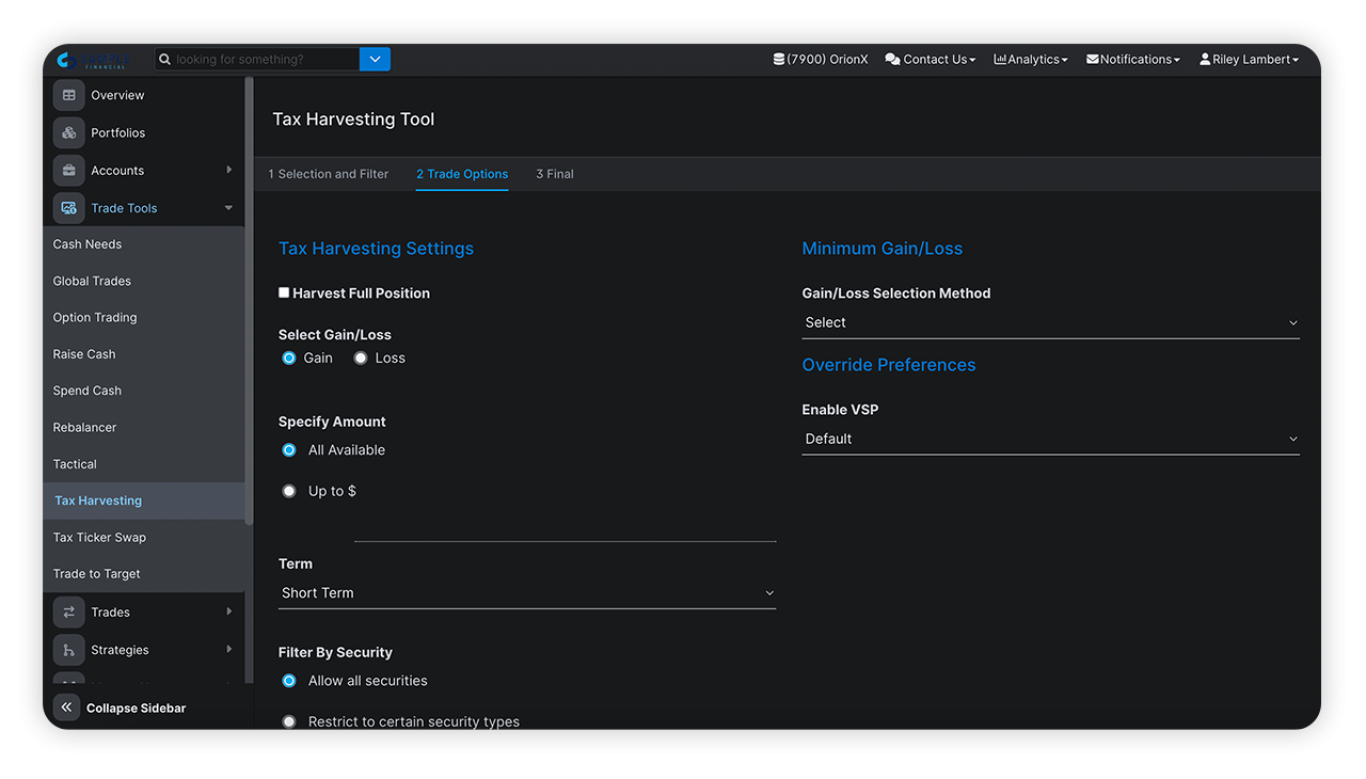The width and height of the screenshot is (1366, 779).
Task: Switch to the 1 Selection and Filter tab
Action: pos(328,174)
